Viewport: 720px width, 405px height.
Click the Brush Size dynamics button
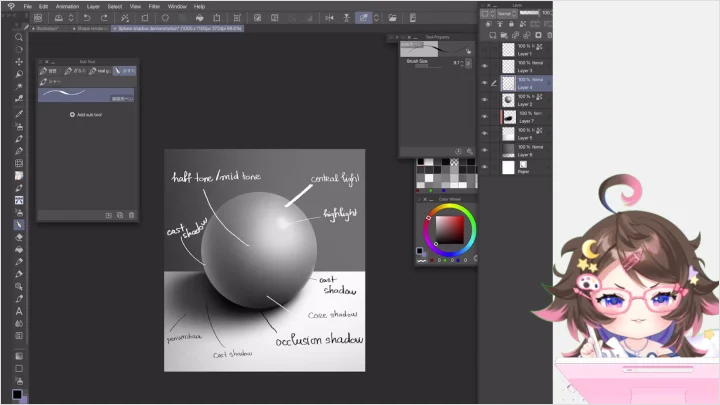click(468, 63)
